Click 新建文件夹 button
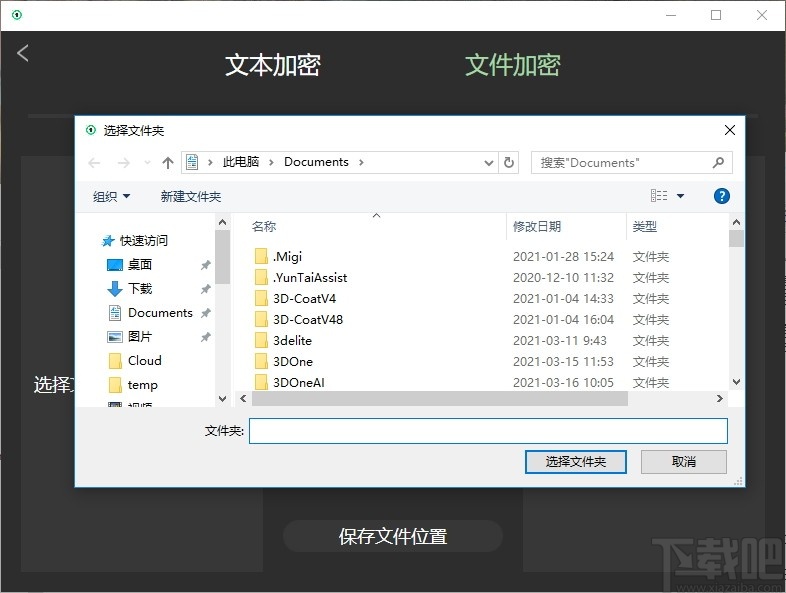This screenshot has height=593, width=786. (x=190, y=196)
